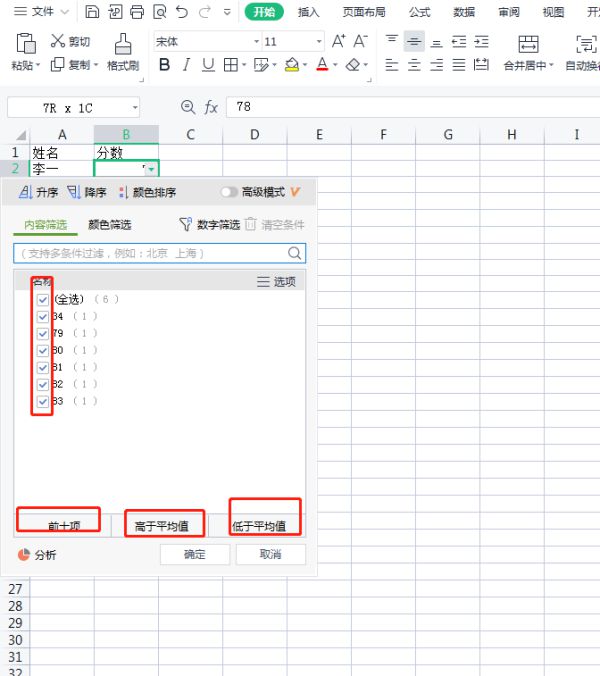Toggle the 高级模式 advanced mode switch
This screenshot has width=600, height=676.
pos(229,192)
